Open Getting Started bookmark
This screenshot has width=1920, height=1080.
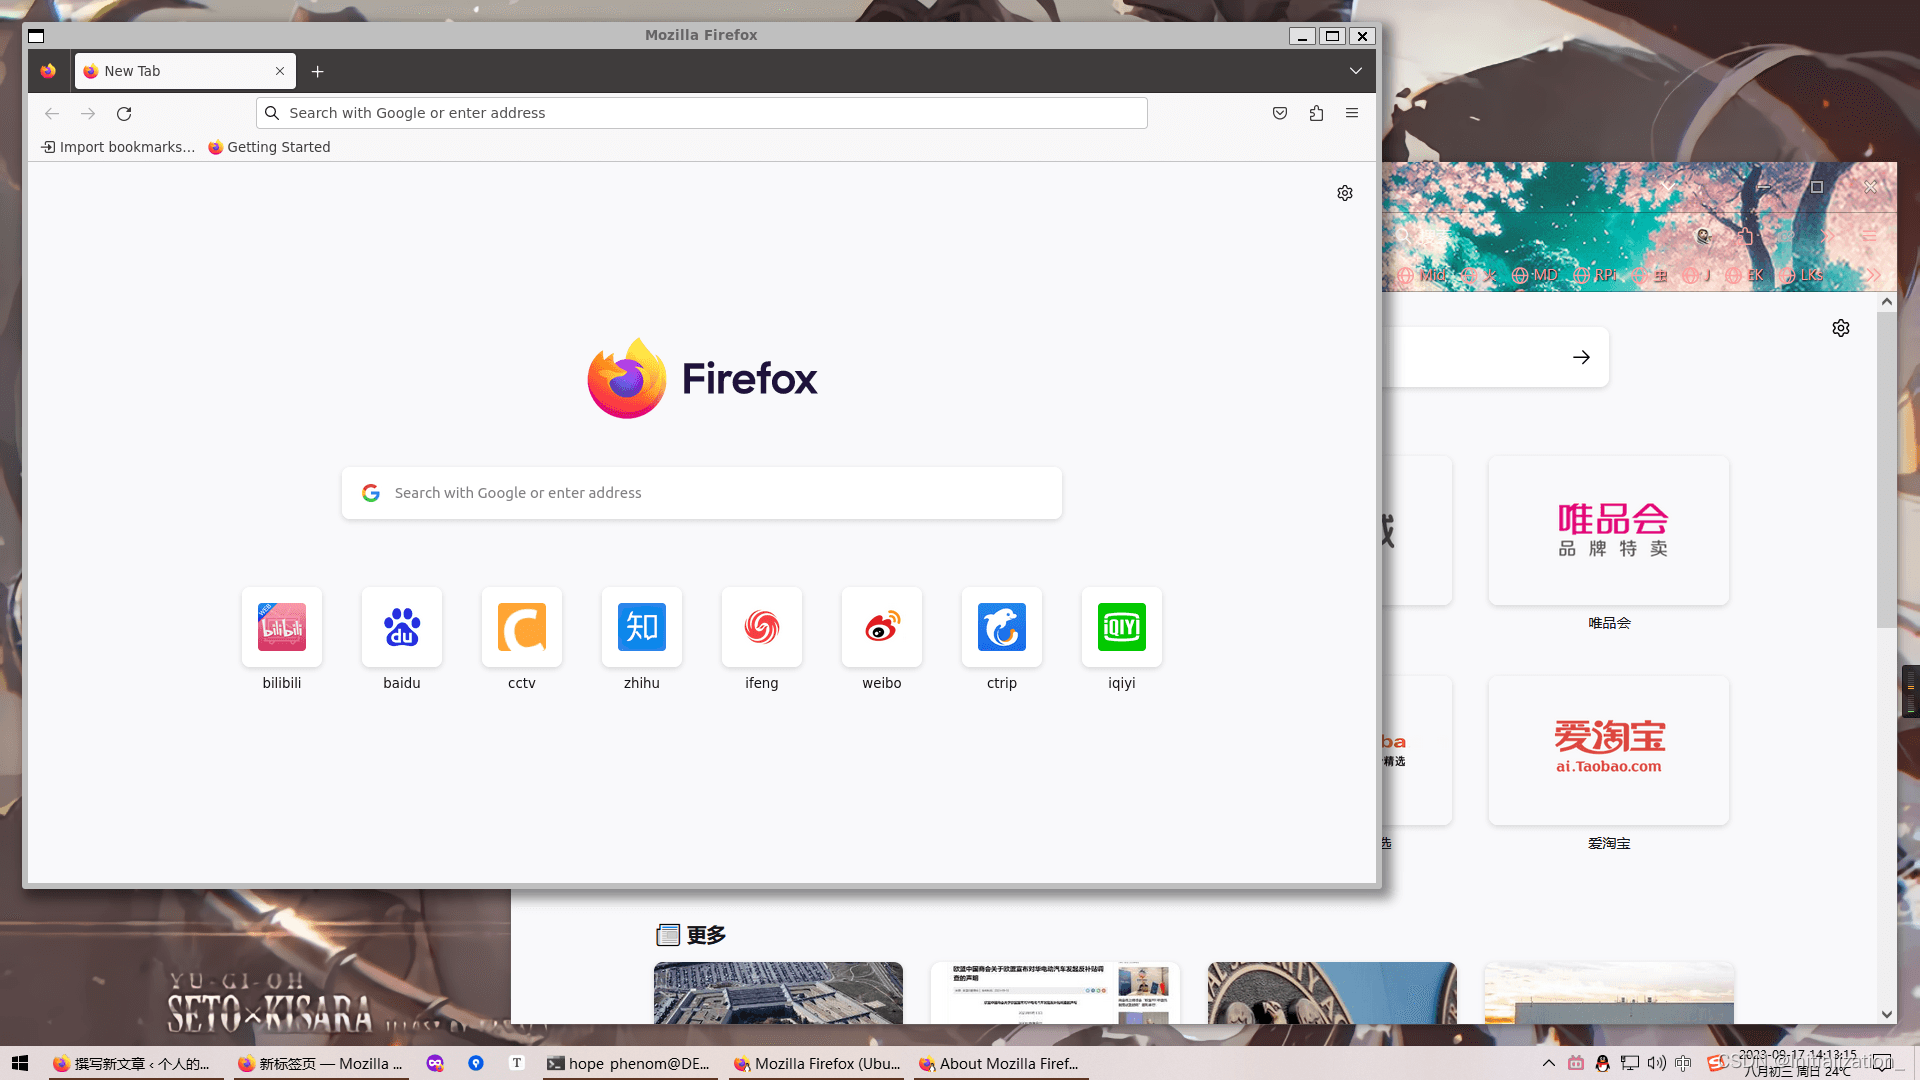tap(269, 147)
